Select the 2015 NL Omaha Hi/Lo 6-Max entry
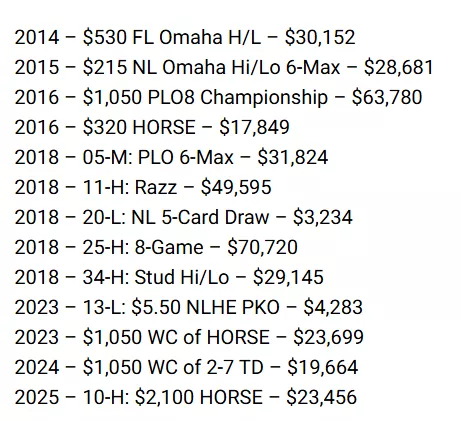This screenshot has width=461, height=421. [x=224, y=67]
